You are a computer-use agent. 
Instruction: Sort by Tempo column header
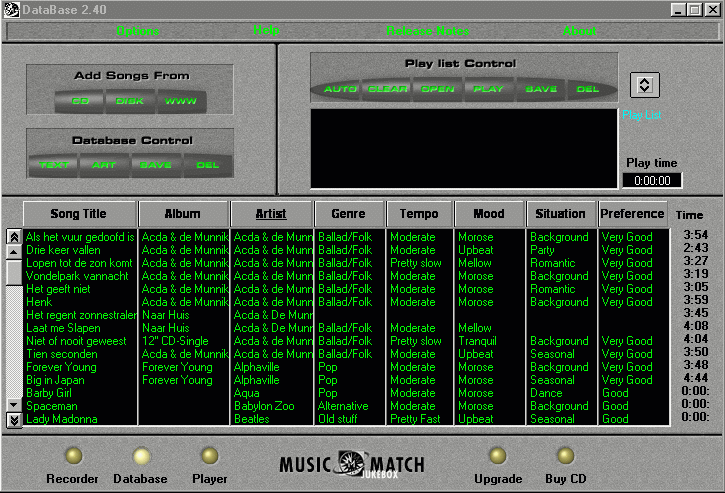tap(419, 214)
